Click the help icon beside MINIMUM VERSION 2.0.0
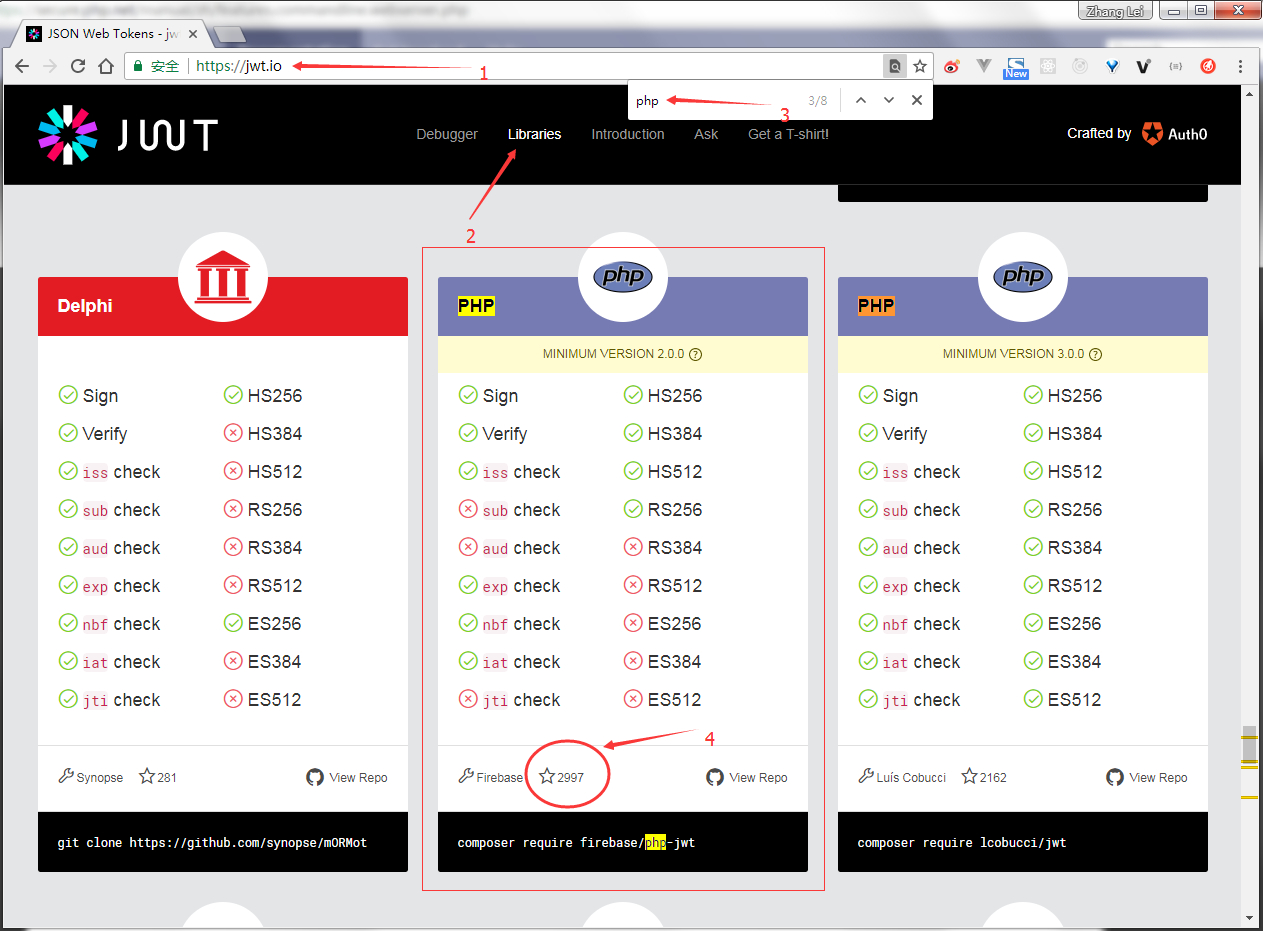The width and height of the screenshot is (1263, 931). (696, 354)
